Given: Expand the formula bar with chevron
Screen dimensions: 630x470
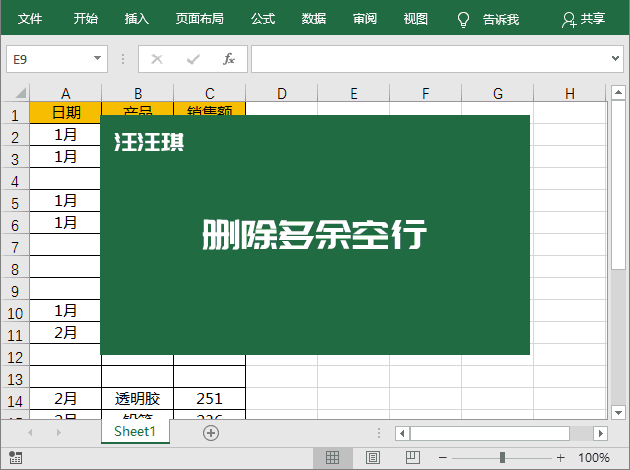Looking at the screenshot, I should (x=615, y=59).
